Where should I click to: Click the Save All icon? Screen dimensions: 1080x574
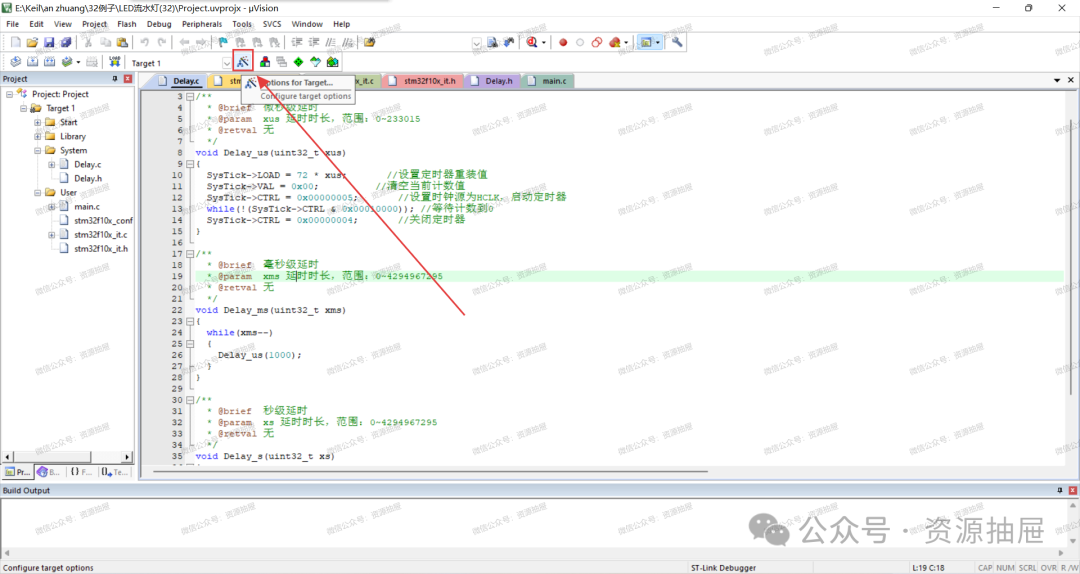65,43
